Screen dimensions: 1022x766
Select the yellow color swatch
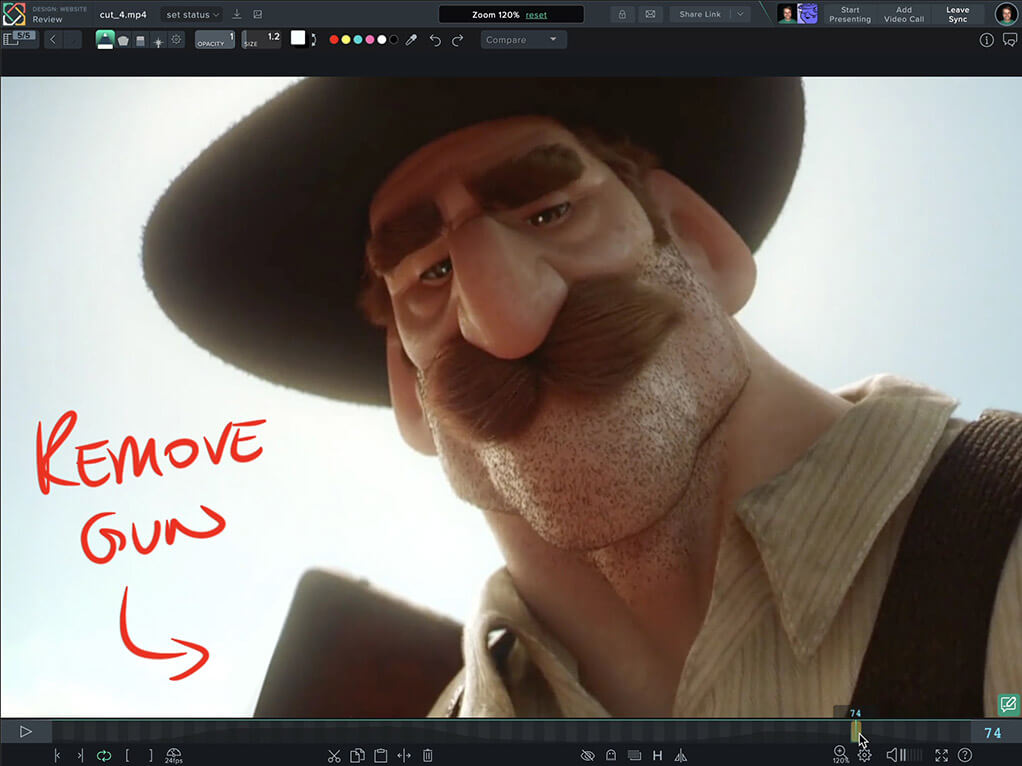(346, 40)
